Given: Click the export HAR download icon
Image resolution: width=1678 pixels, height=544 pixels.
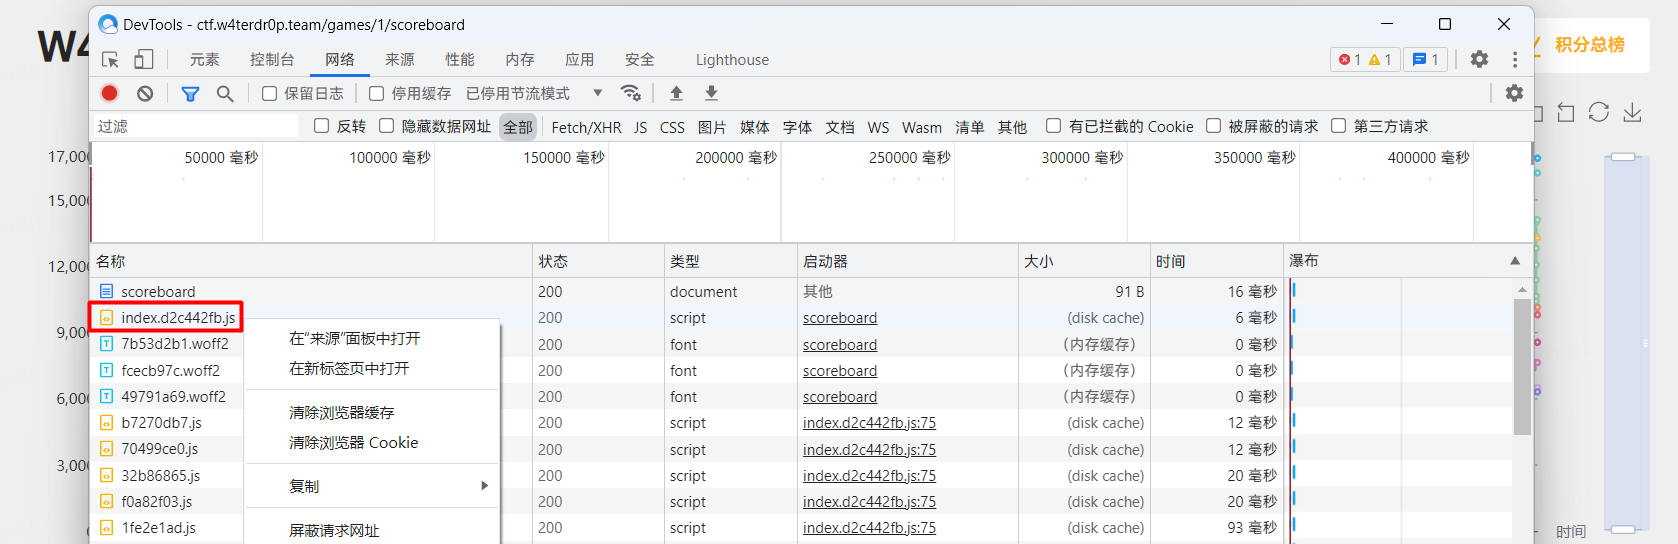Looking at the screenshot, I should 711,93.
